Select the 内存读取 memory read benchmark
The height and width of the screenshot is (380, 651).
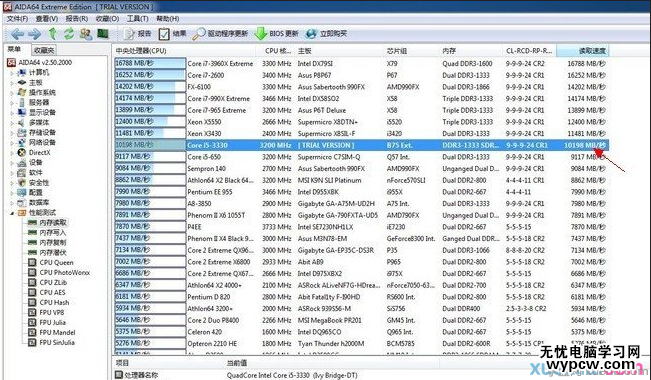point(53,223)
